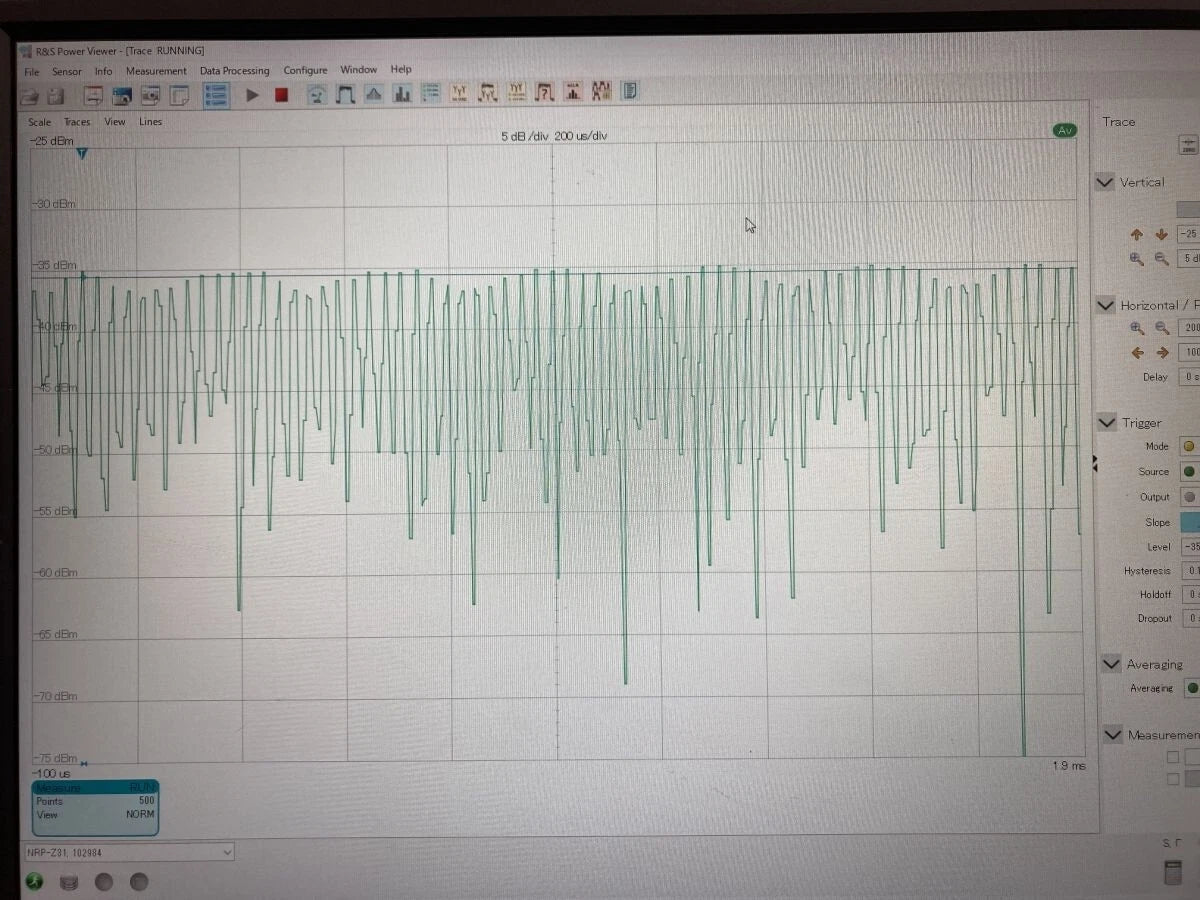Shift vertical scale down with down arrow

click(1161, 235)
